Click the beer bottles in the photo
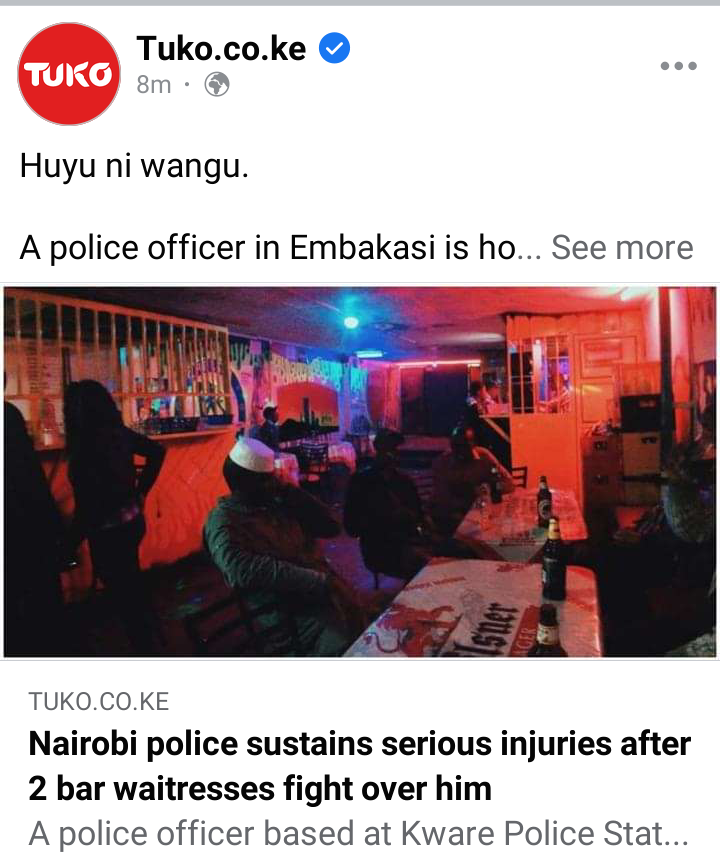Image resolution: width=720 pixels, height=860 pixels. 549,565
